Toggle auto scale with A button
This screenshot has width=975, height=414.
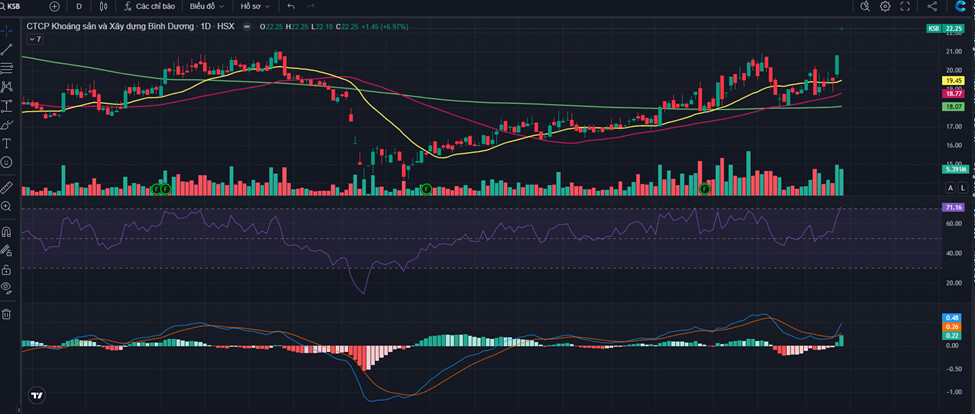[x=950, y=188]
